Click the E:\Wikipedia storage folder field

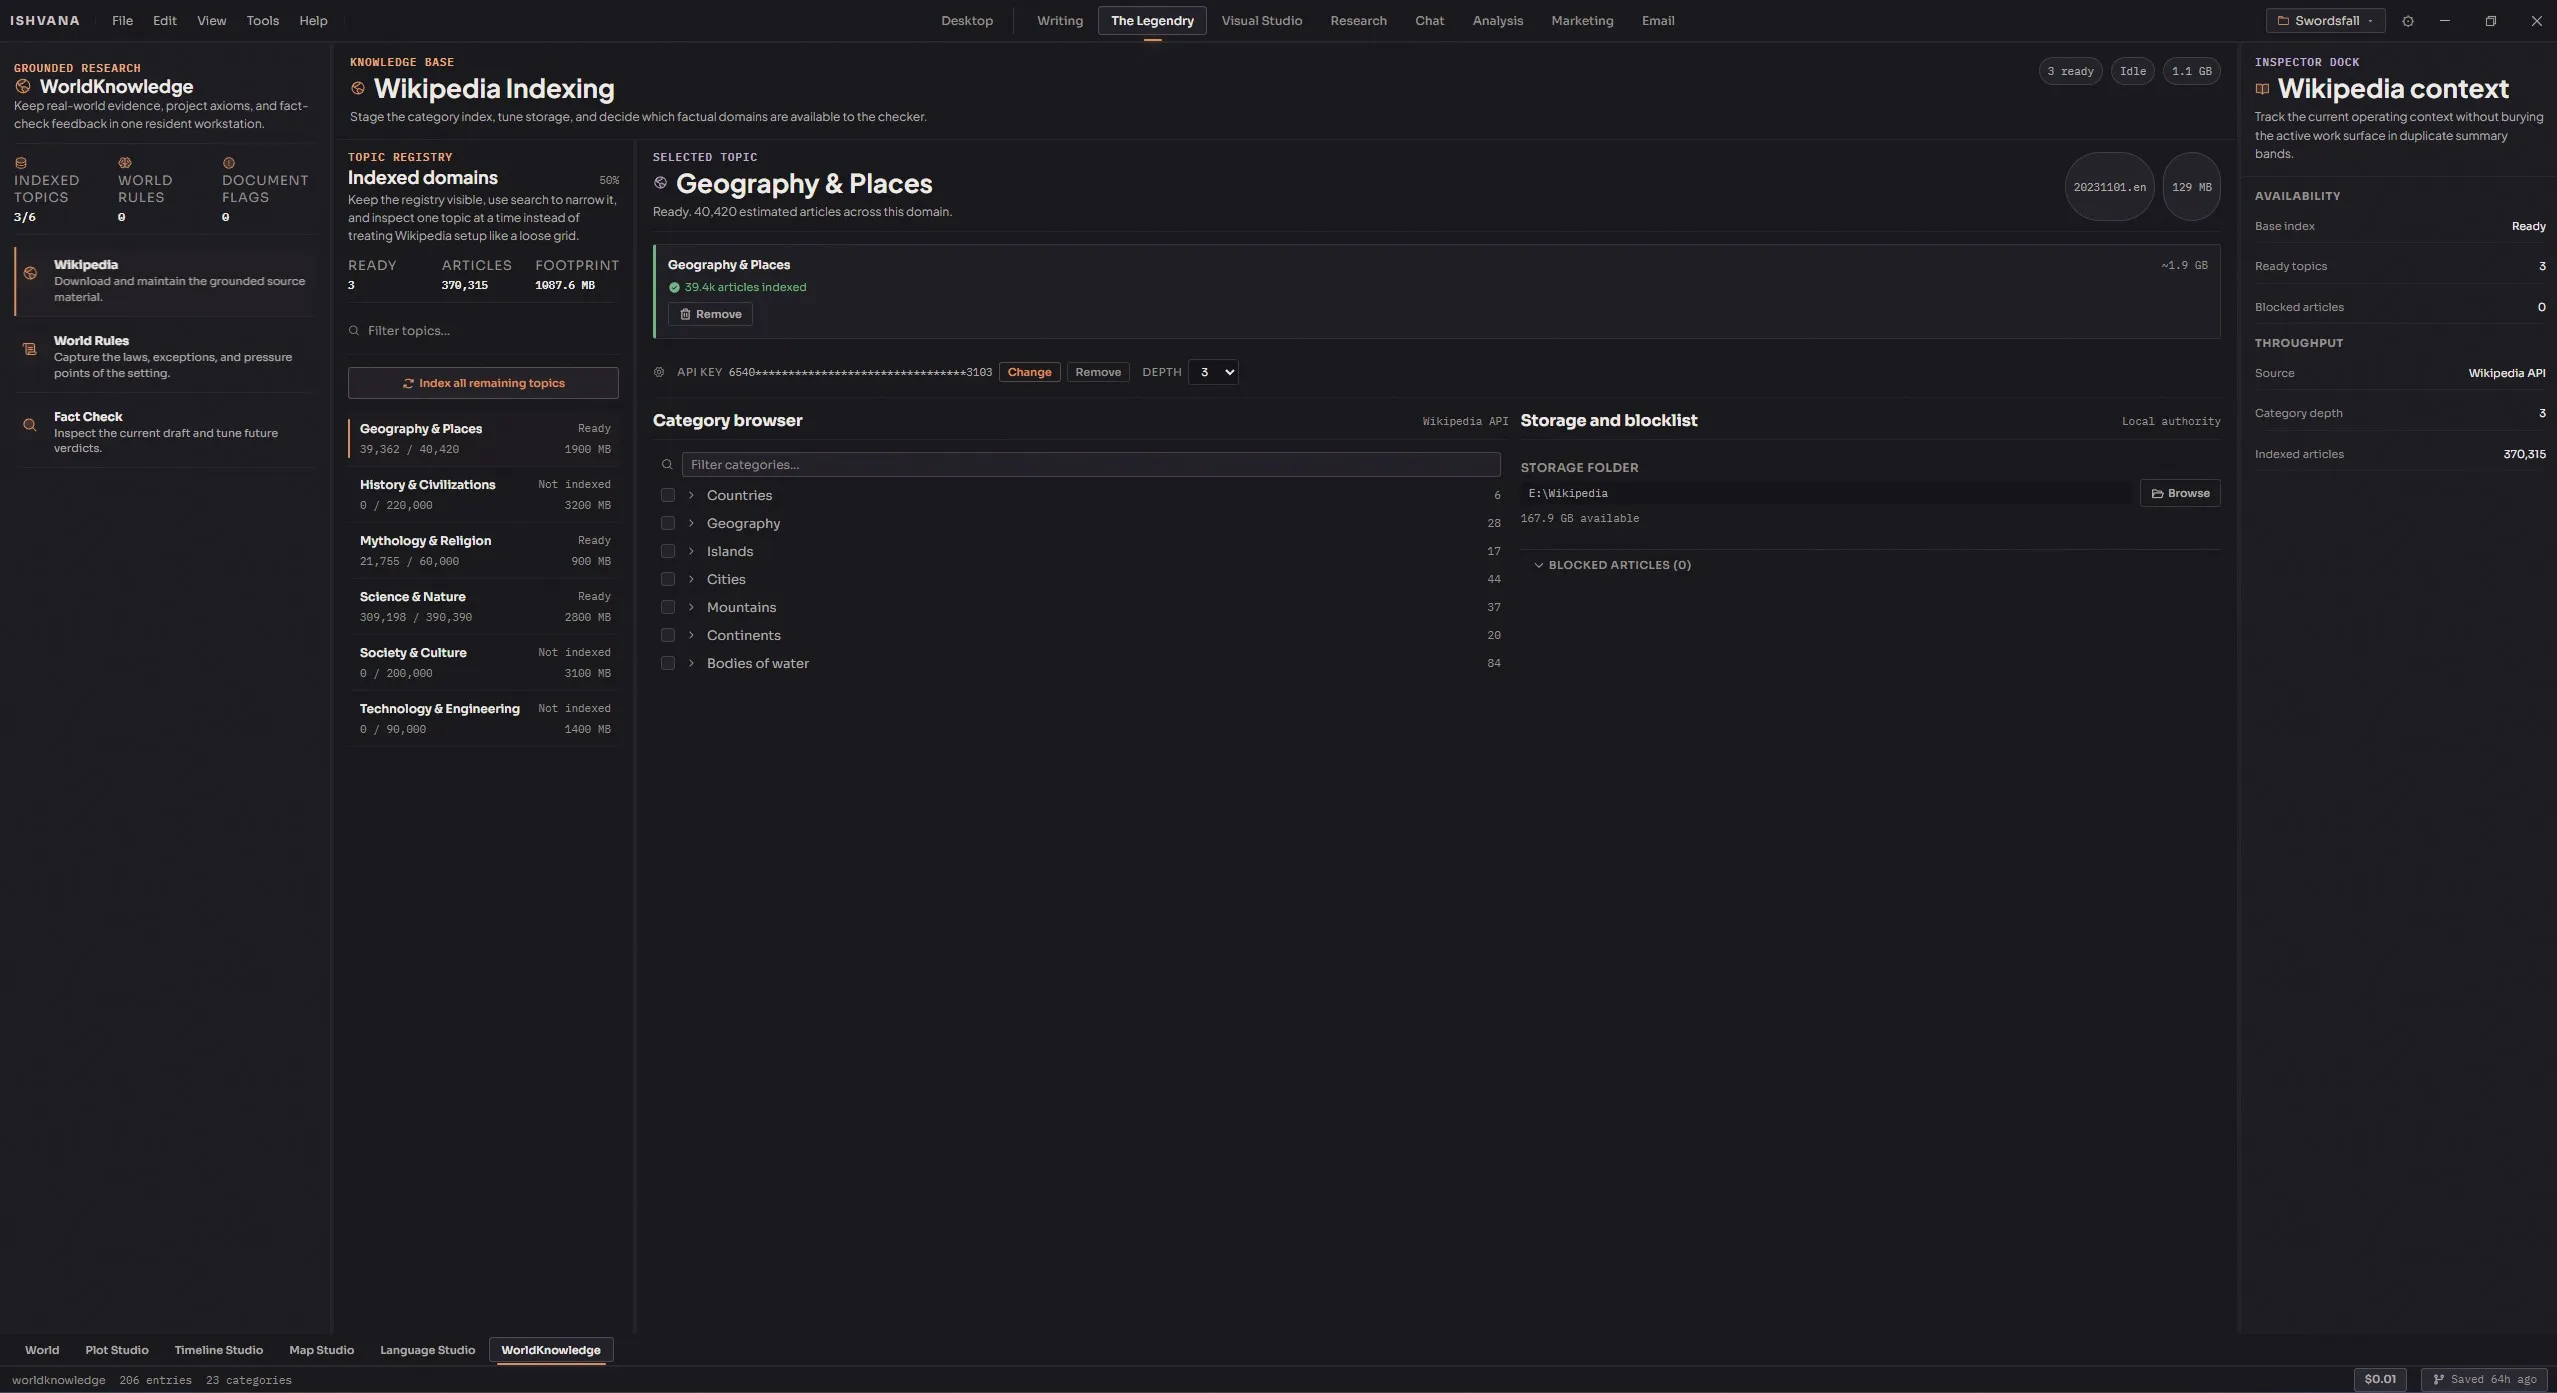[x=1827, y=493]
